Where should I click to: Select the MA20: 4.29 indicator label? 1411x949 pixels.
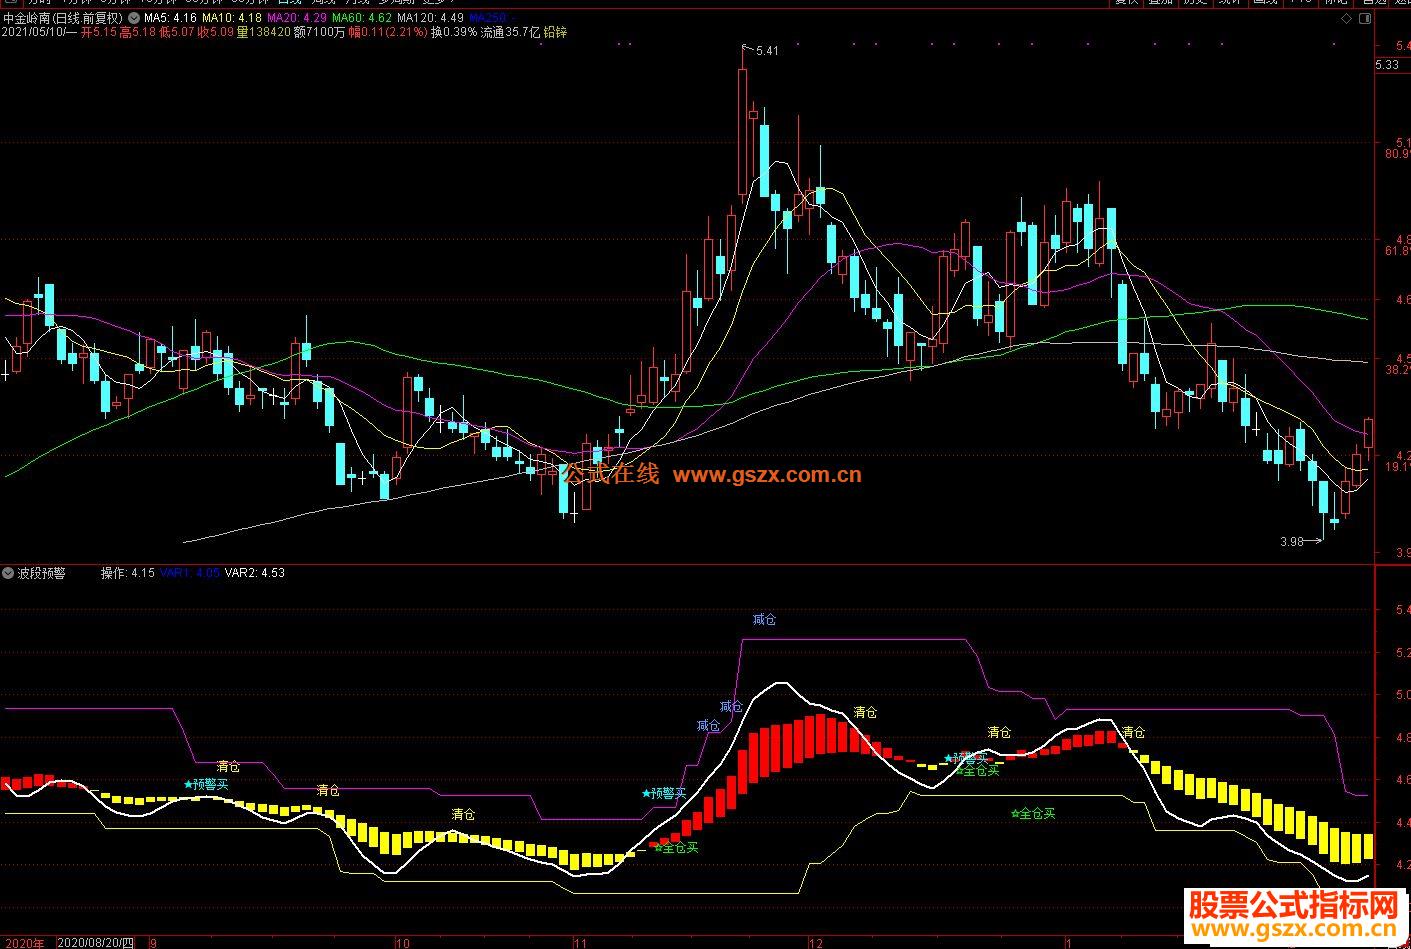click(x=296, y=18)
